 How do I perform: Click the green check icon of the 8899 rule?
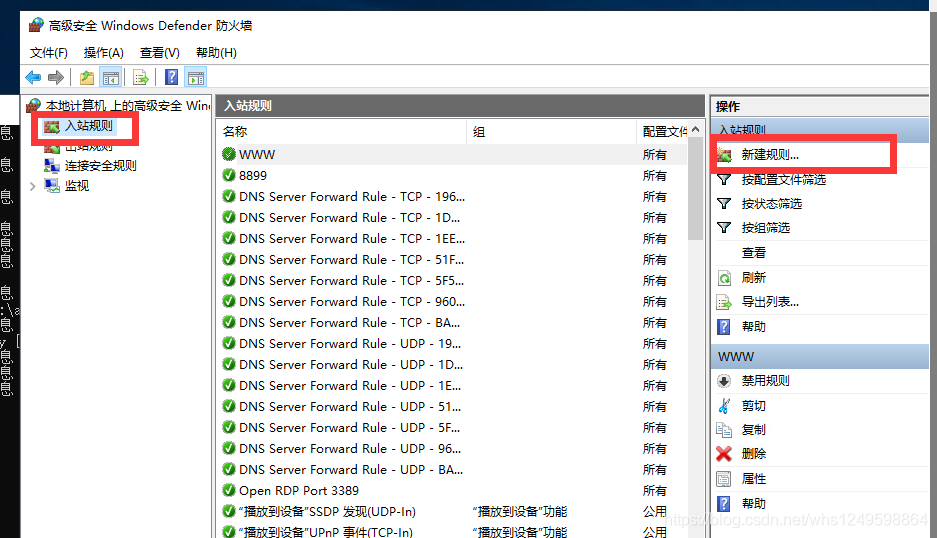[x=228, y=175]
